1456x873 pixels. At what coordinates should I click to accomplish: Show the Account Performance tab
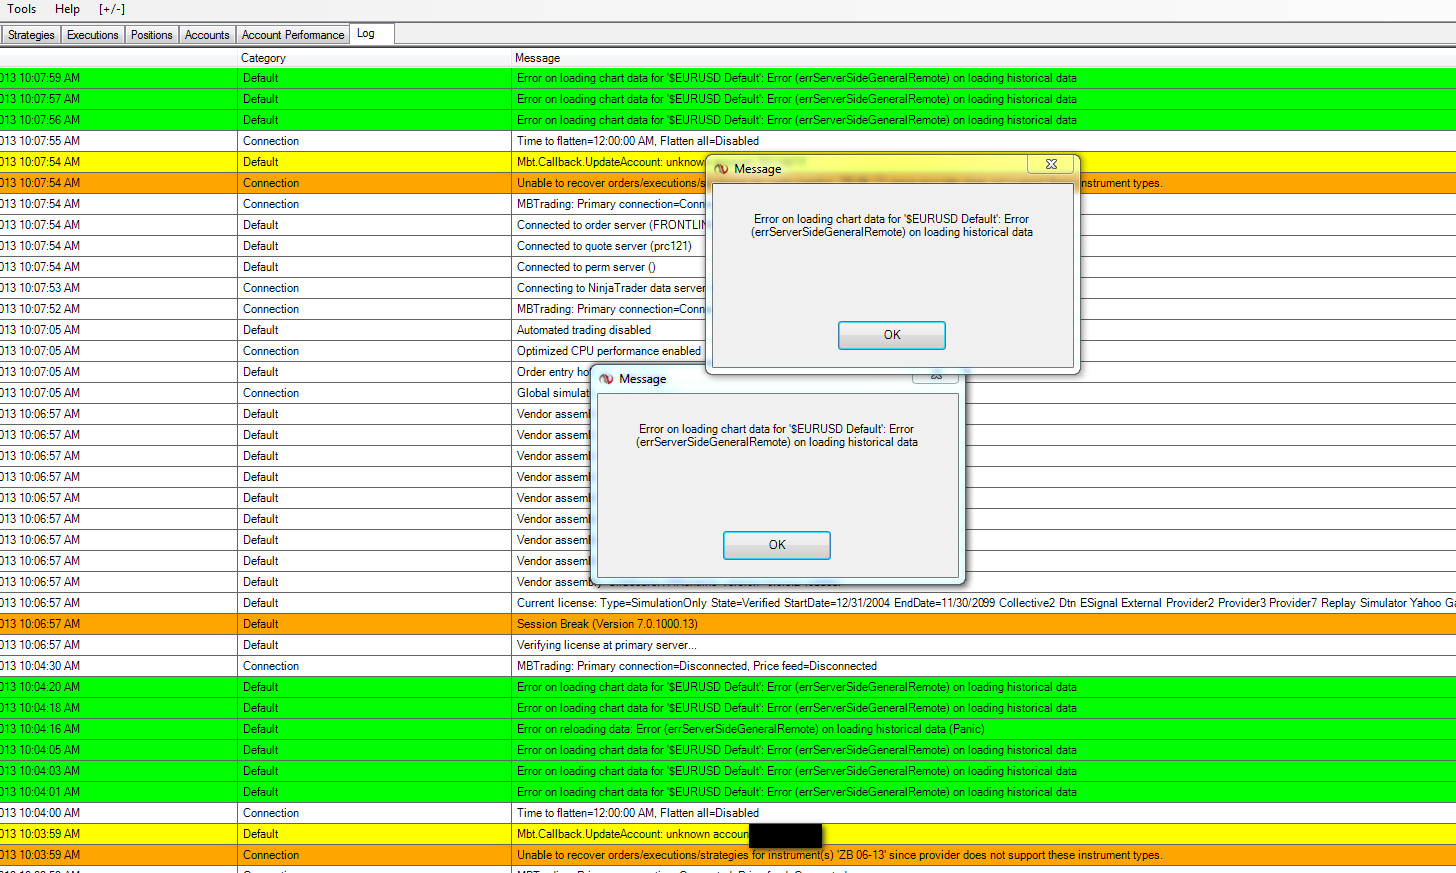click(293, 35)
